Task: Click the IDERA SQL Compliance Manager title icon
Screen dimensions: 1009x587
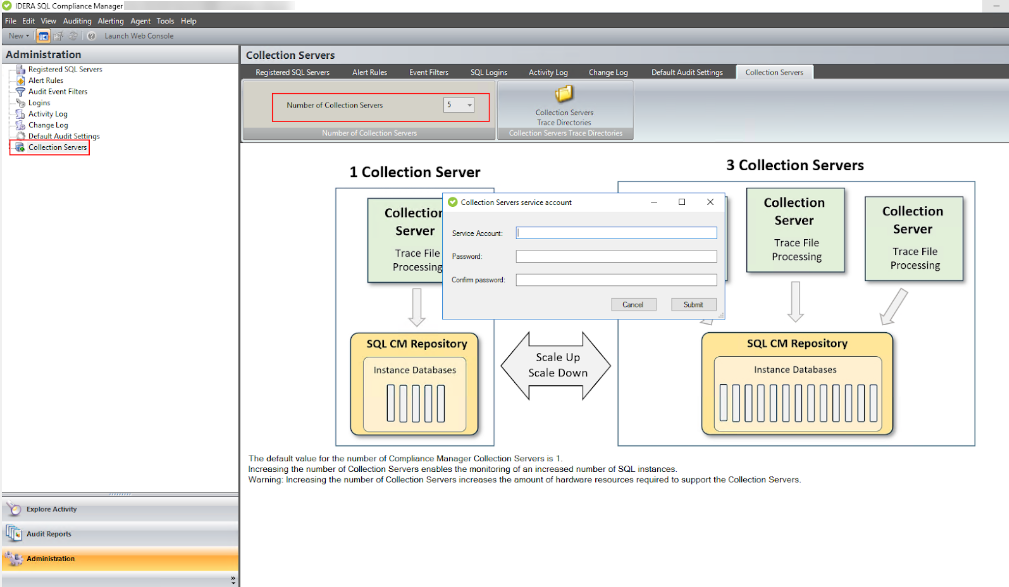Action: [7, 6]
